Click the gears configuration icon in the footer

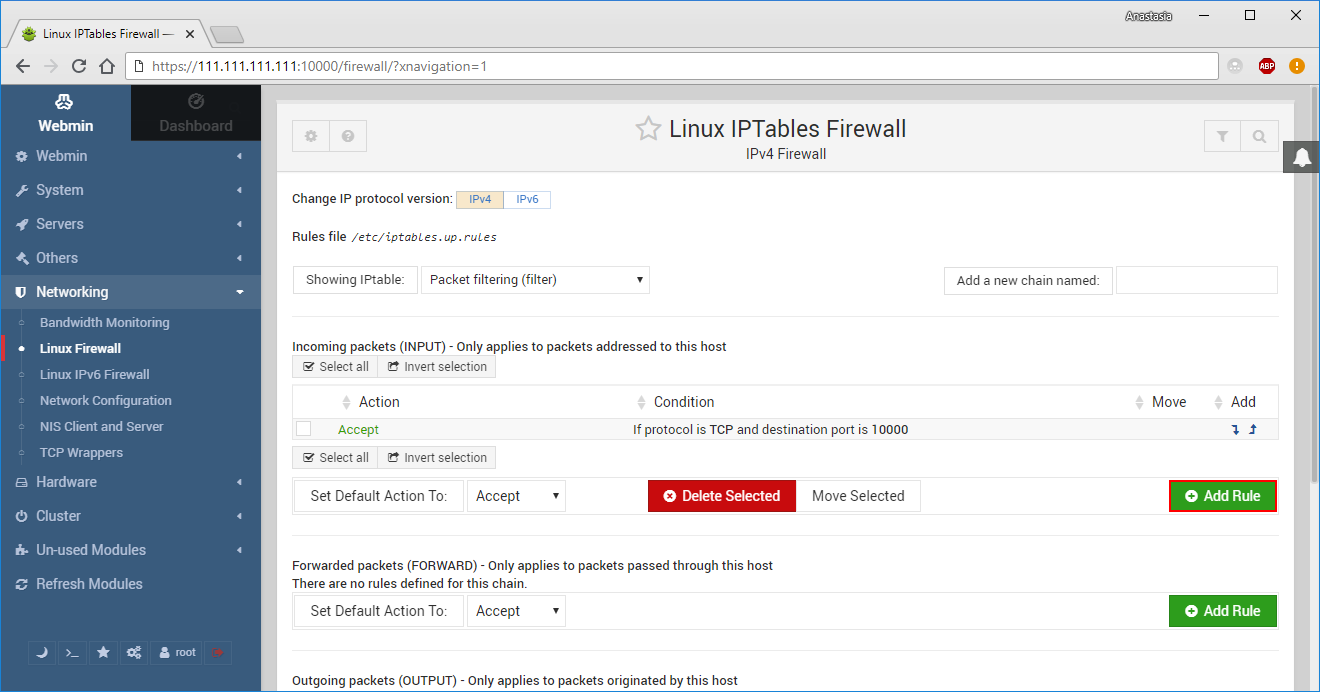pyautogui.click(x=134, y=652)
